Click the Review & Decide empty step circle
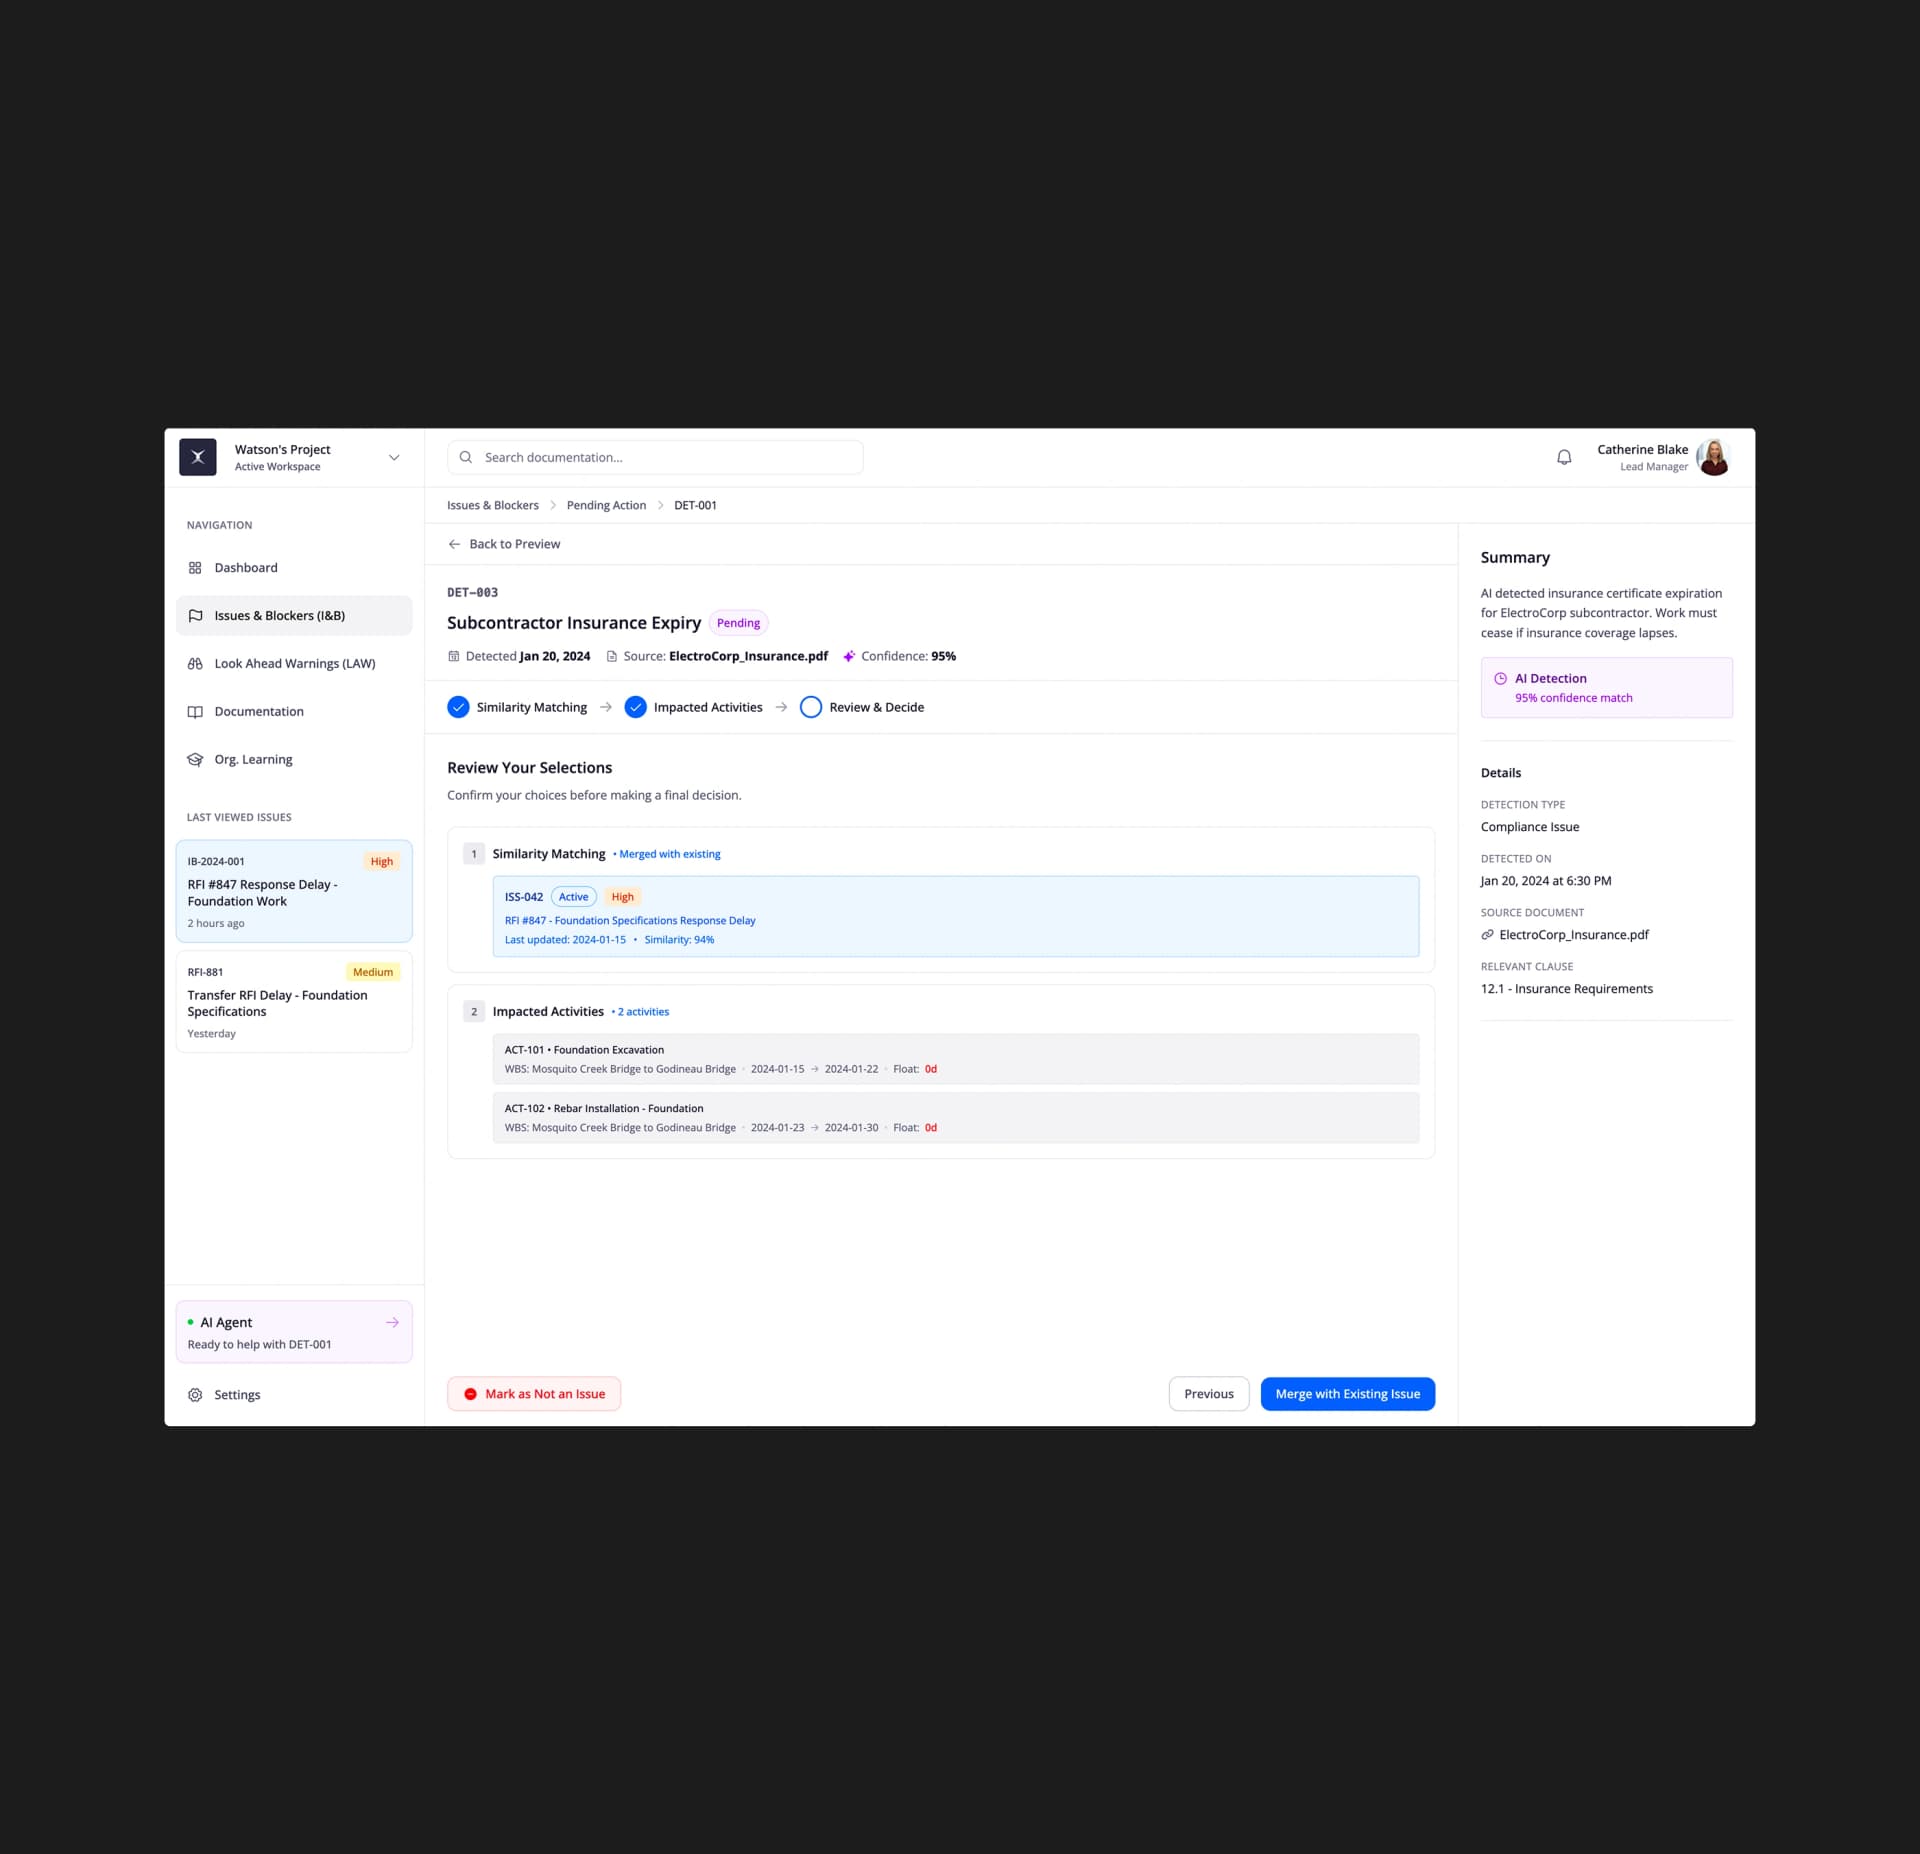This screenshot has height=1854, width=1920. 811,707
